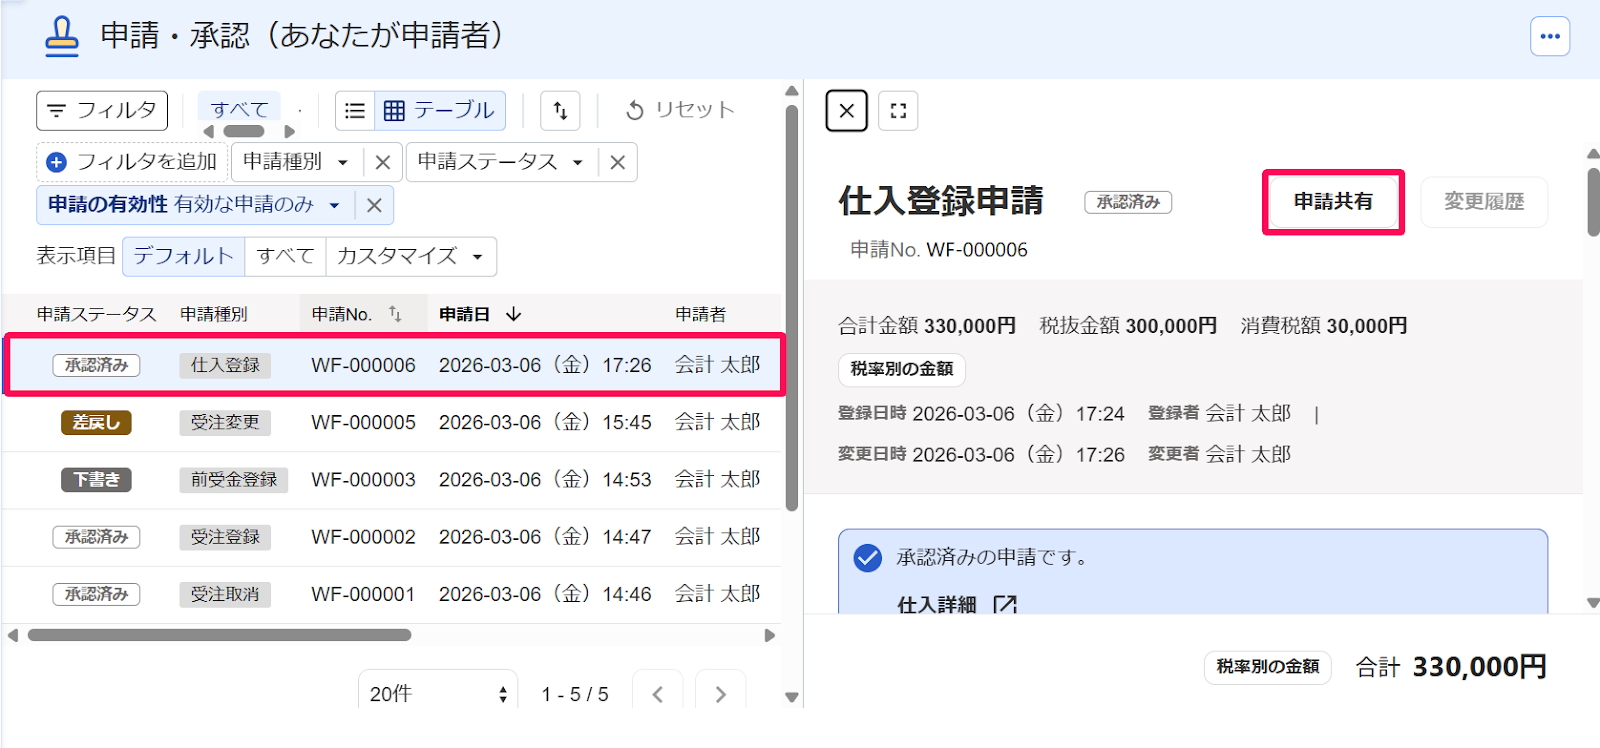Click the 受注変更 type tag

(225, 422)
